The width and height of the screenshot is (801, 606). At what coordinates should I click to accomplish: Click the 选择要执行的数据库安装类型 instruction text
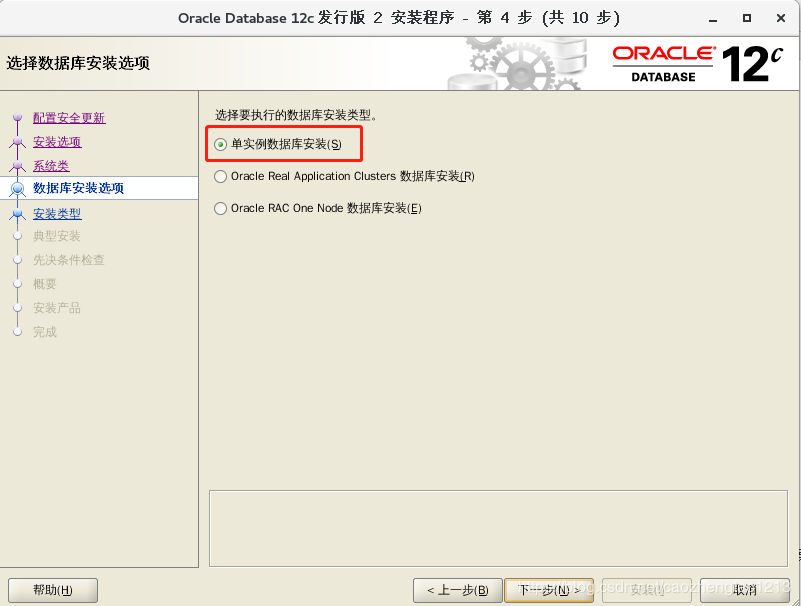tap(296, 115)
